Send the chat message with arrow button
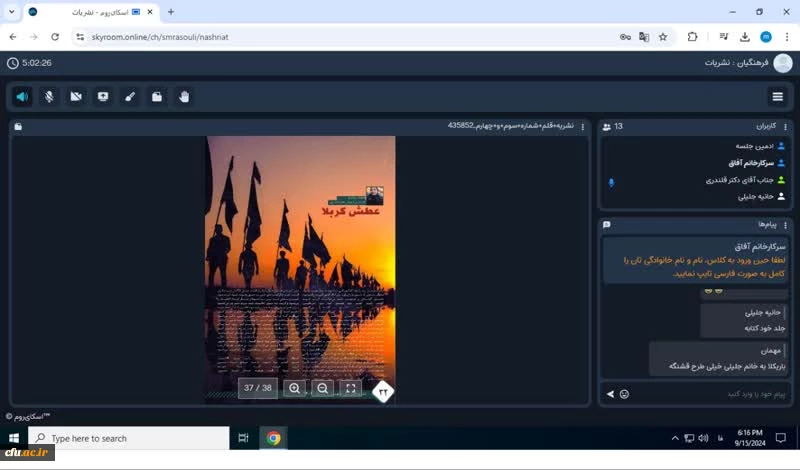Screen dimensions: 800x470 point(610,394)
